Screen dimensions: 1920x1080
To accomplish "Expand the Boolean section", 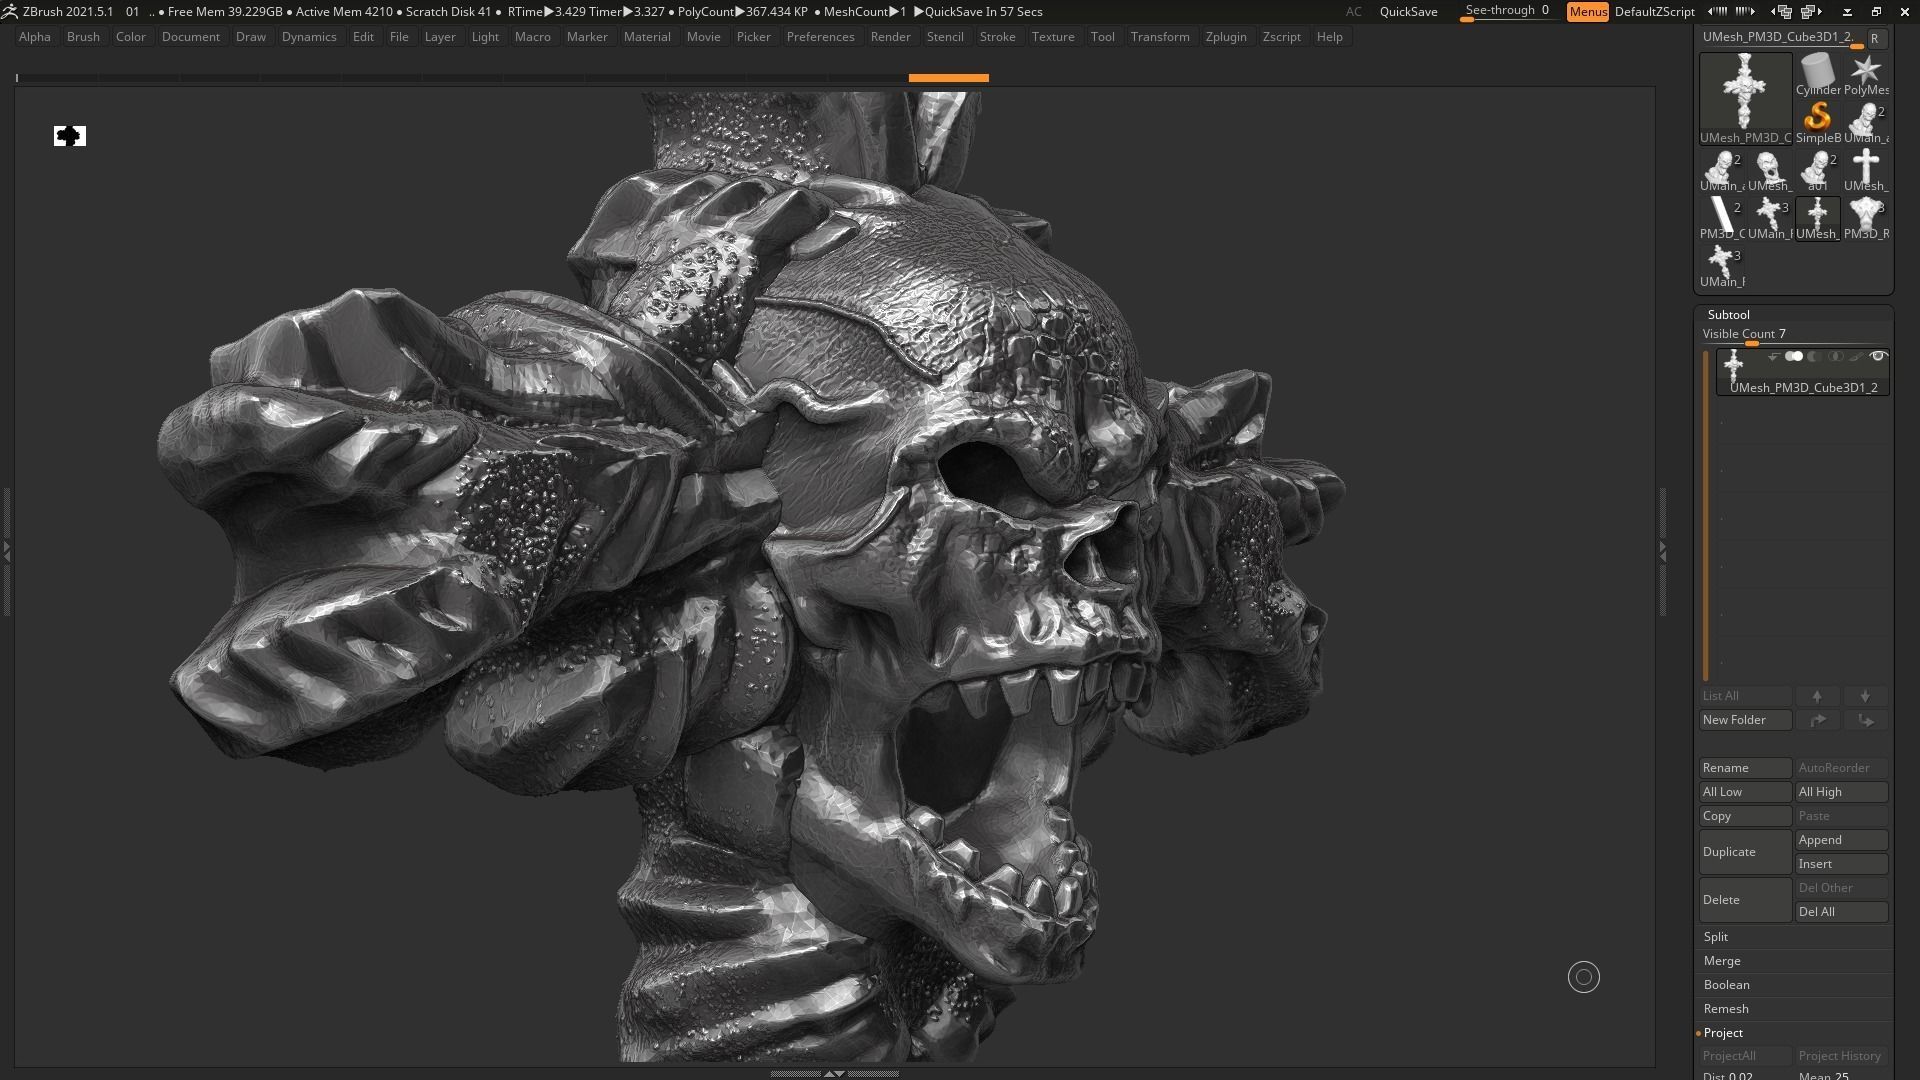I will [1726, 985].
